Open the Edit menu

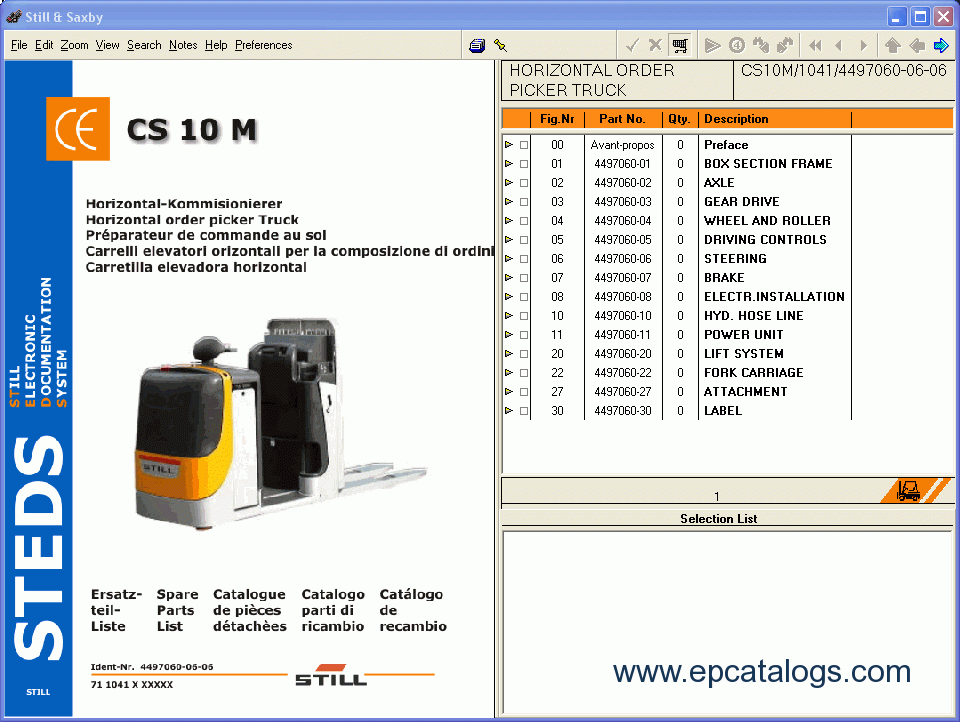pos(43,45)
